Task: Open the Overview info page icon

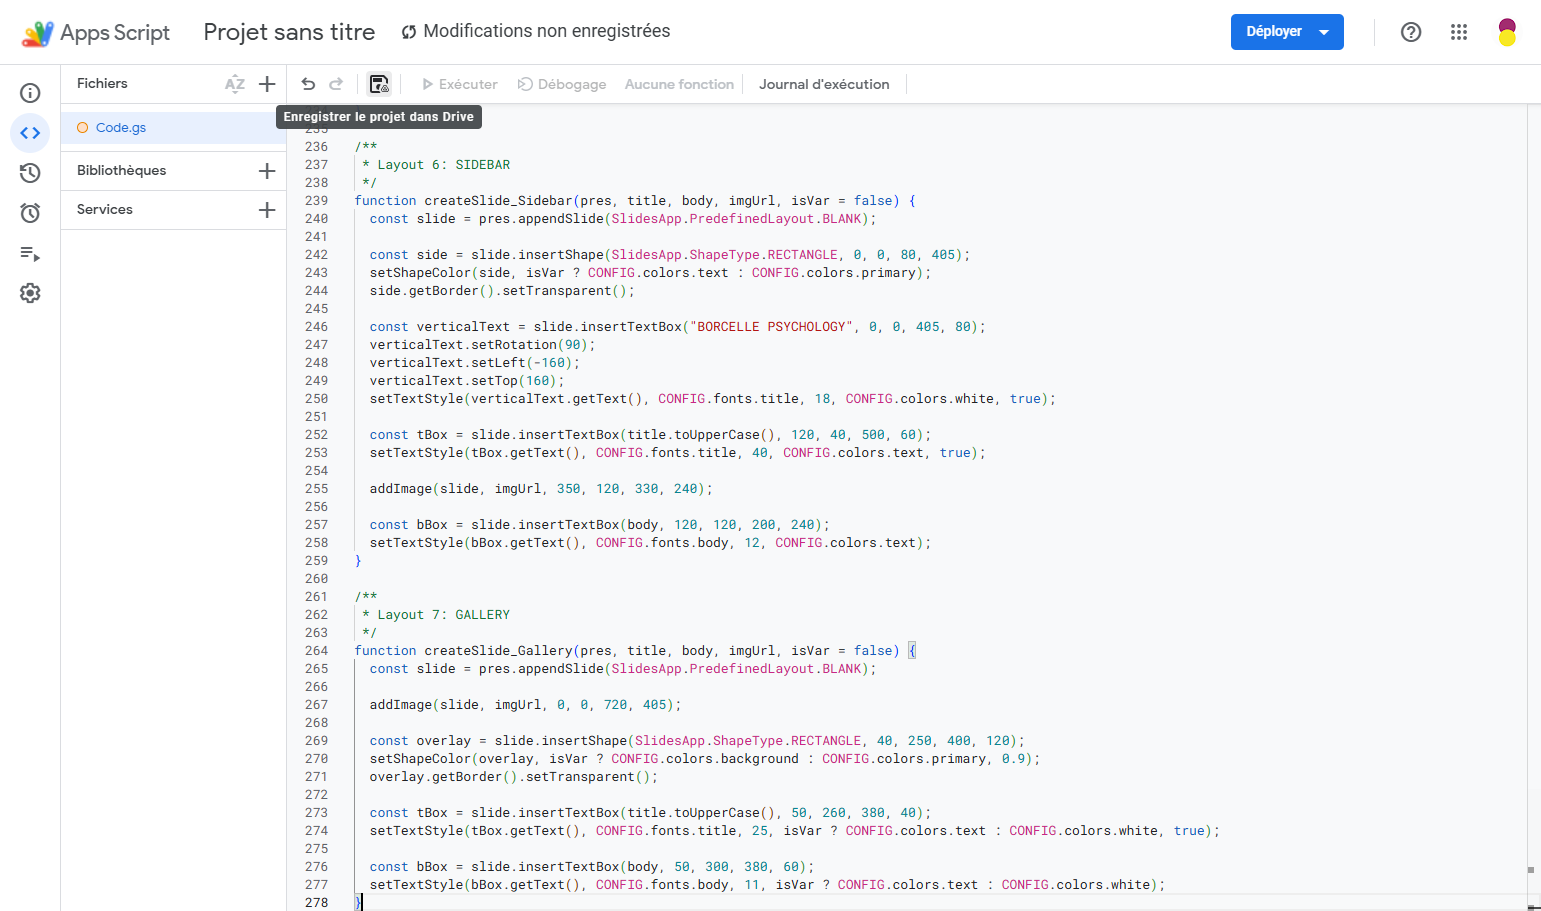Action: pos(30,93)
